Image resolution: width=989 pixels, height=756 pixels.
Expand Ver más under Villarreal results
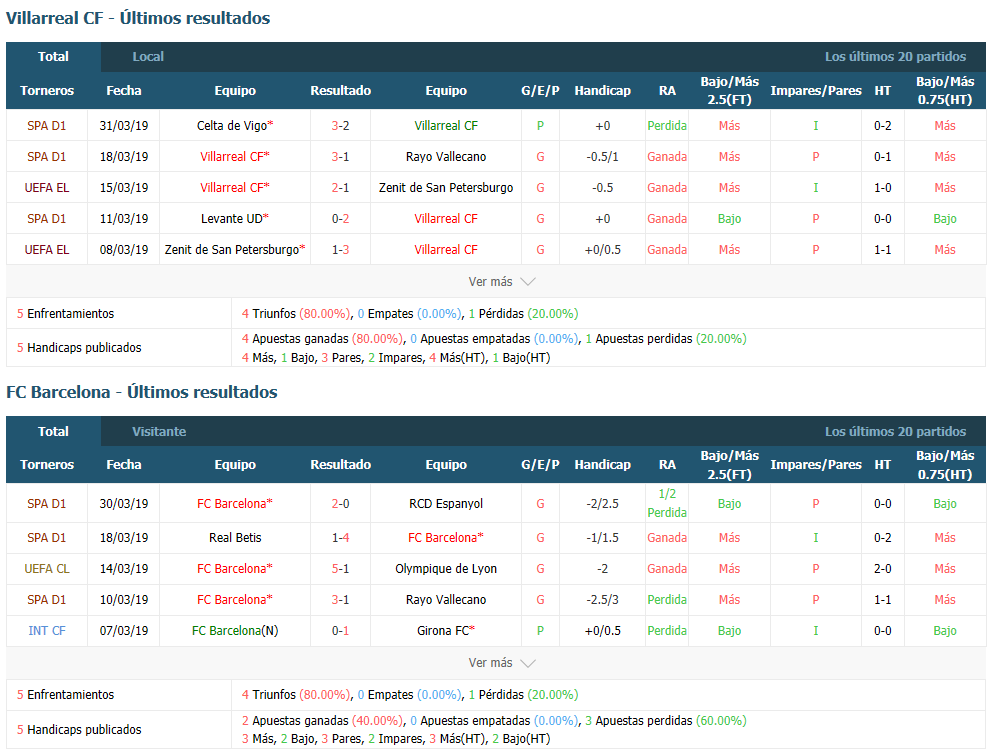coord(501,282)
